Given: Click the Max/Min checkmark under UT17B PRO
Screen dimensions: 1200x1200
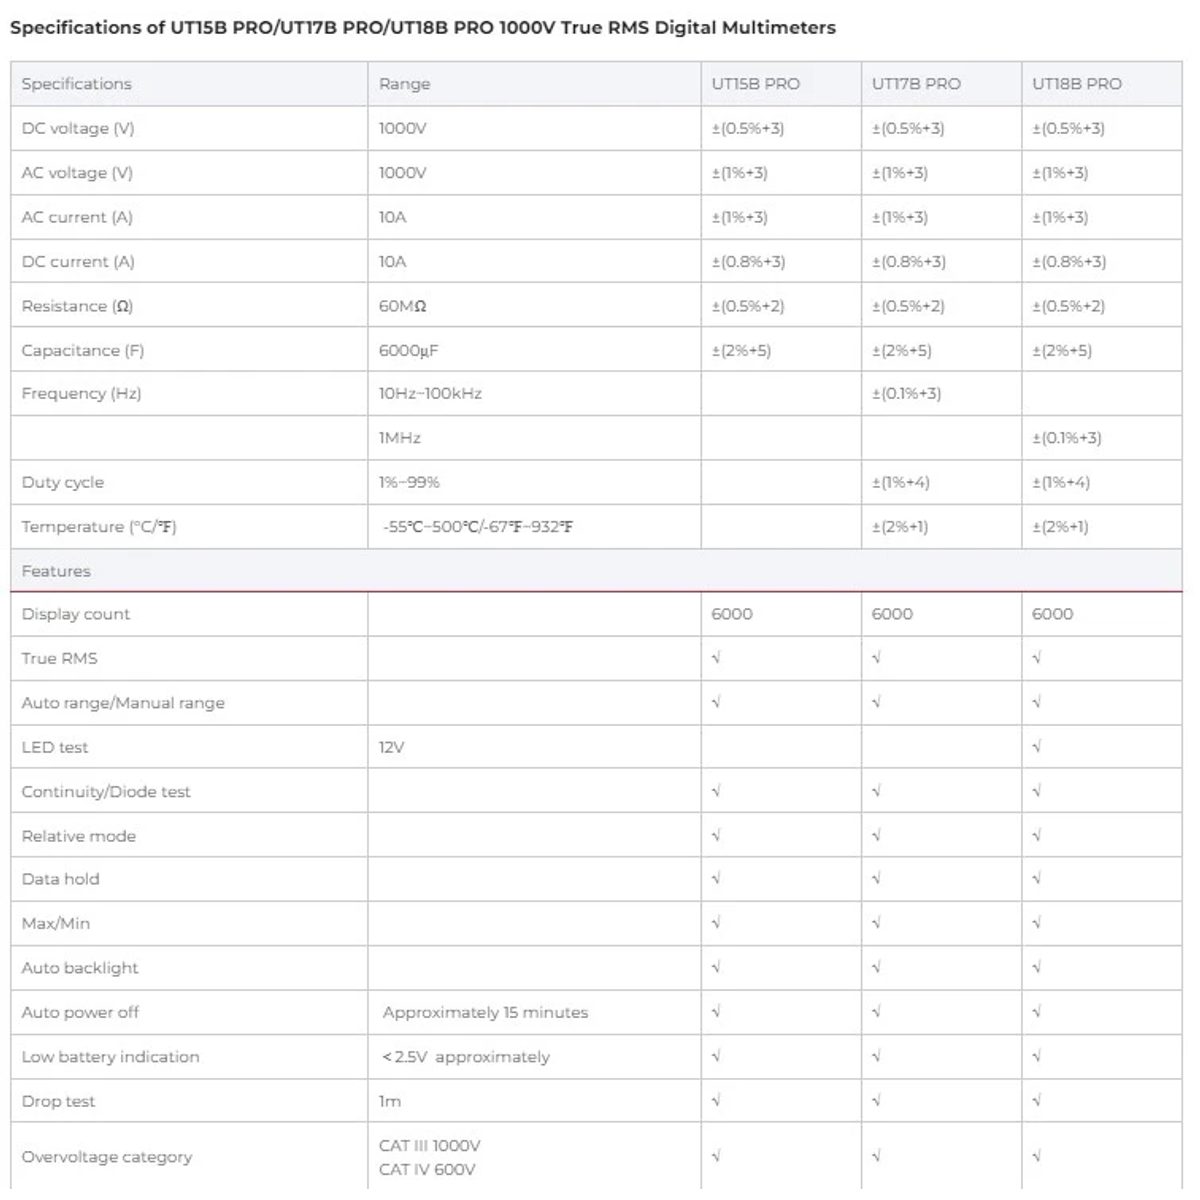Looking at the screenshot, I should 876,924.
